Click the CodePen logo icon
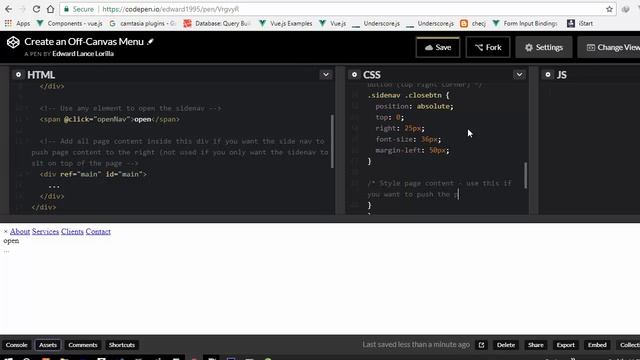The width and height of the screenshot is (640, 360). (13, 42)
